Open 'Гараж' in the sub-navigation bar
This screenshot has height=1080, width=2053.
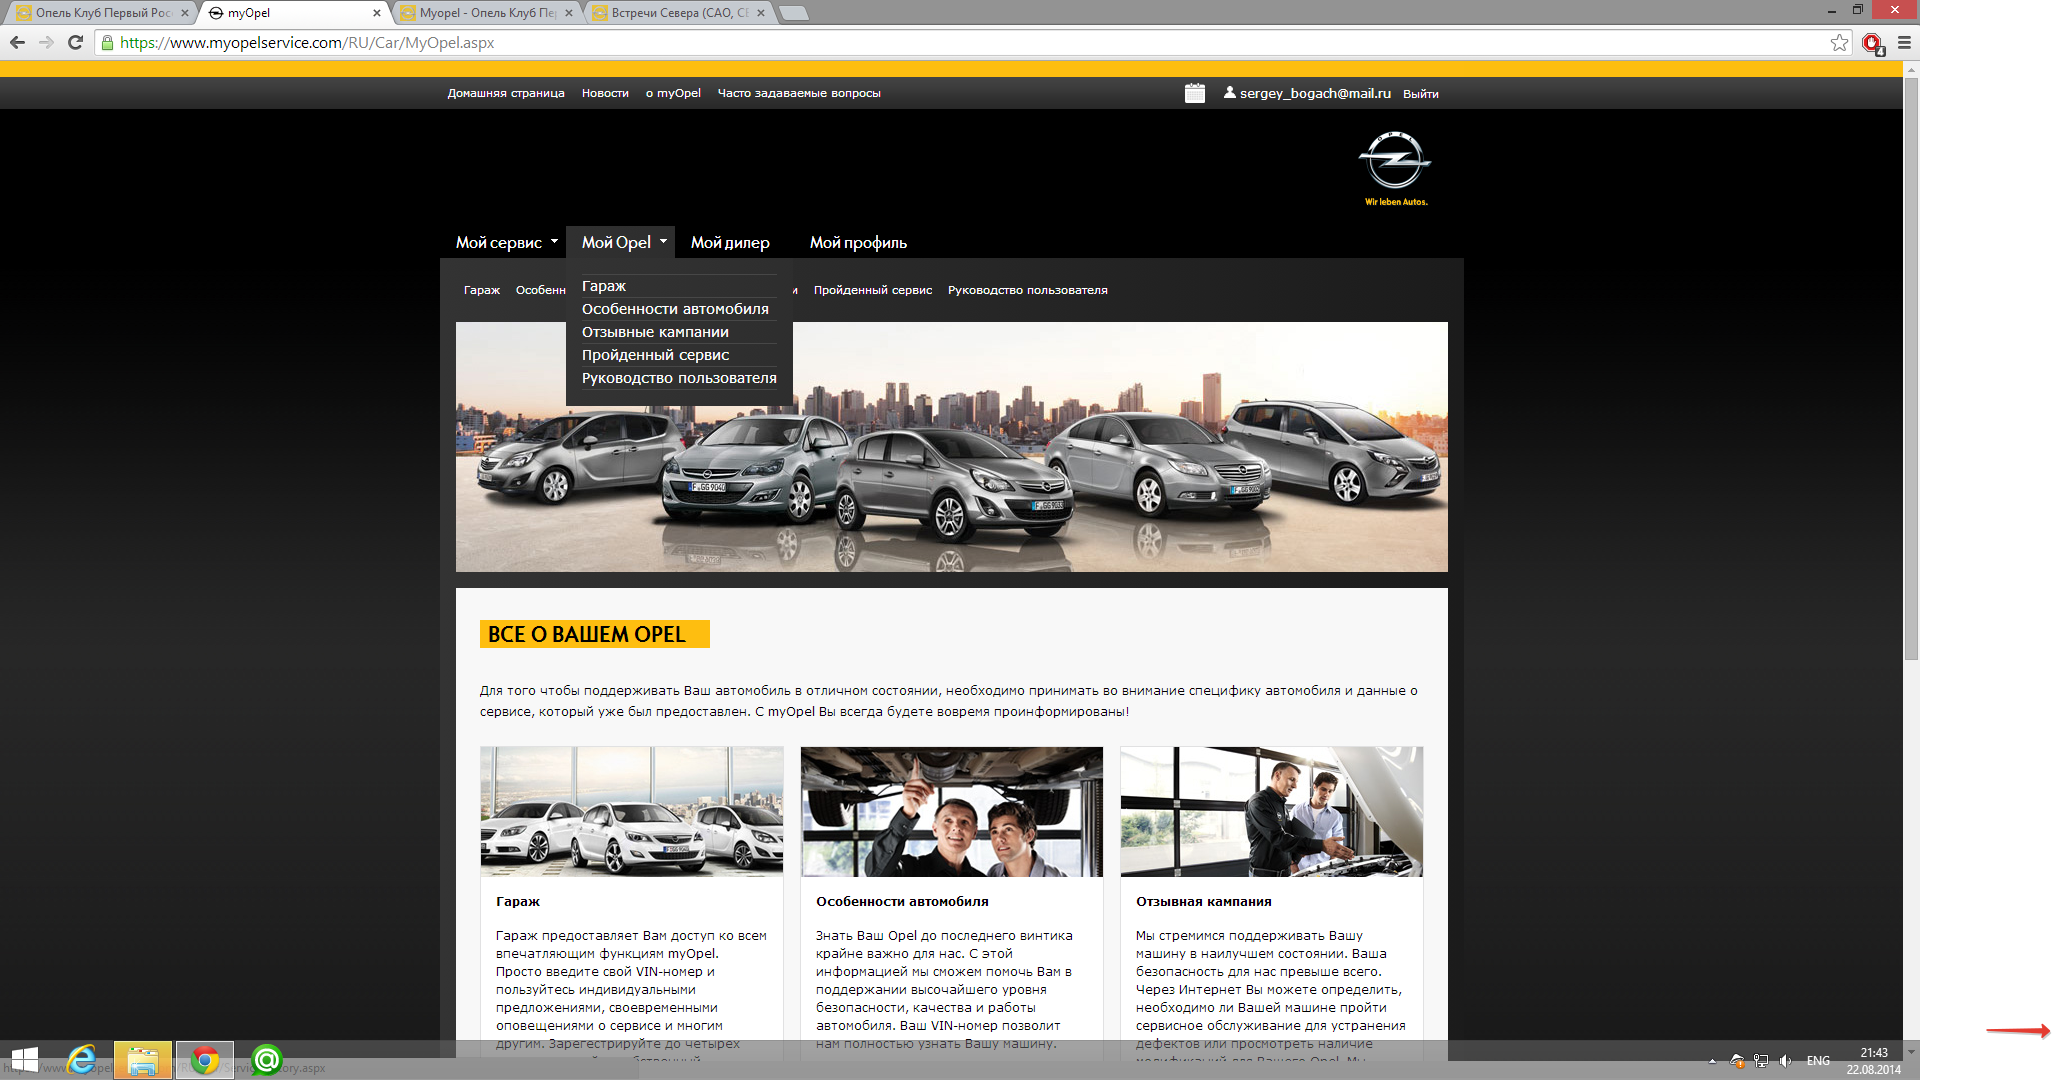pos(482,290)
